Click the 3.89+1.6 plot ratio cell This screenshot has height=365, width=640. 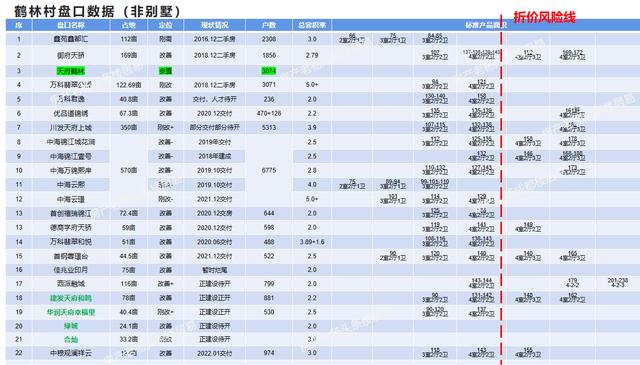(x=312, y=242)
